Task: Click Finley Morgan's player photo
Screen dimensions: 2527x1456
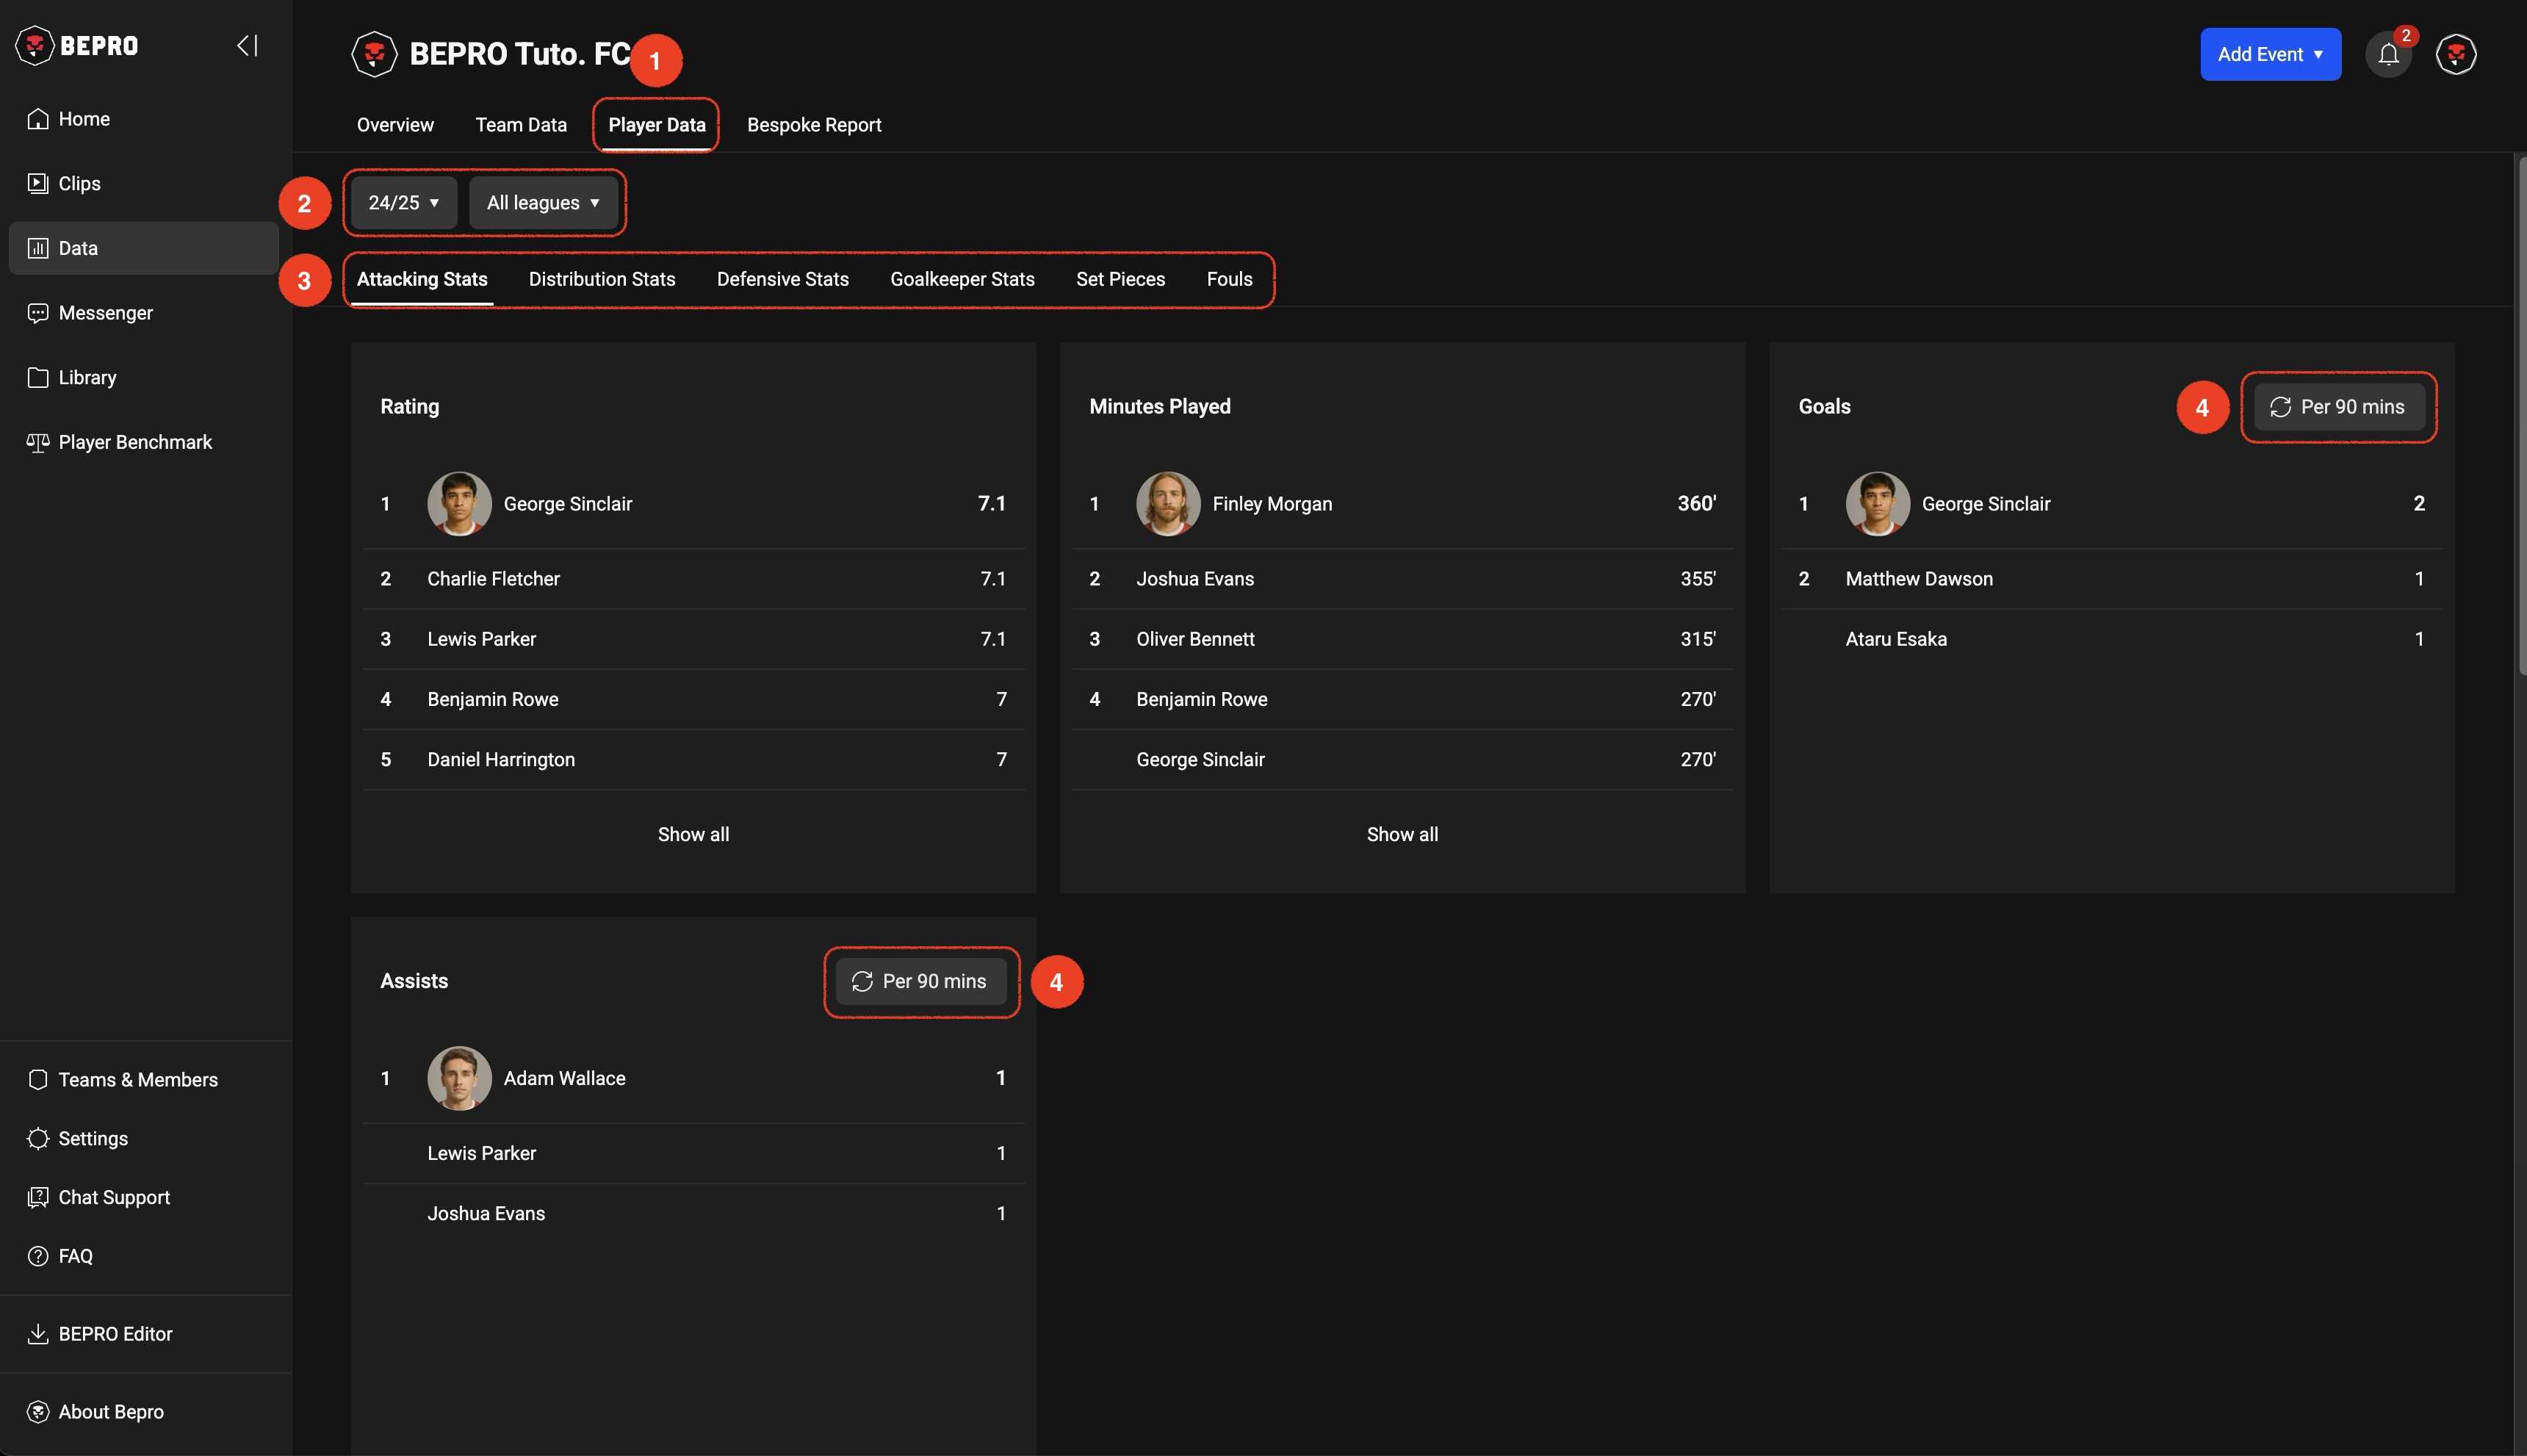Action: click(x=1167, y=504)
